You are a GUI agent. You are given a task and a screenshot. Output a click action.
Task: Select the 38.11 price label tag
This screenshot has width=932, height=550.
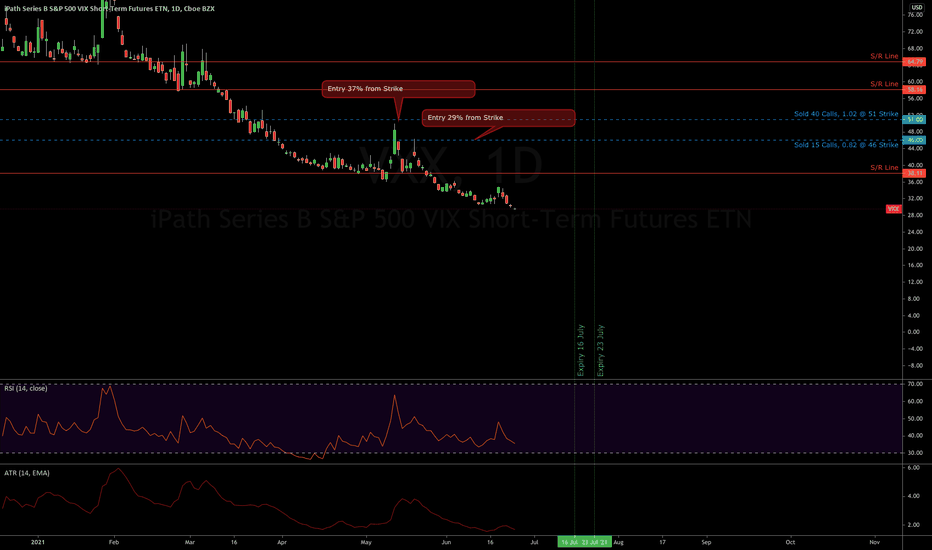tap(914, 174)
